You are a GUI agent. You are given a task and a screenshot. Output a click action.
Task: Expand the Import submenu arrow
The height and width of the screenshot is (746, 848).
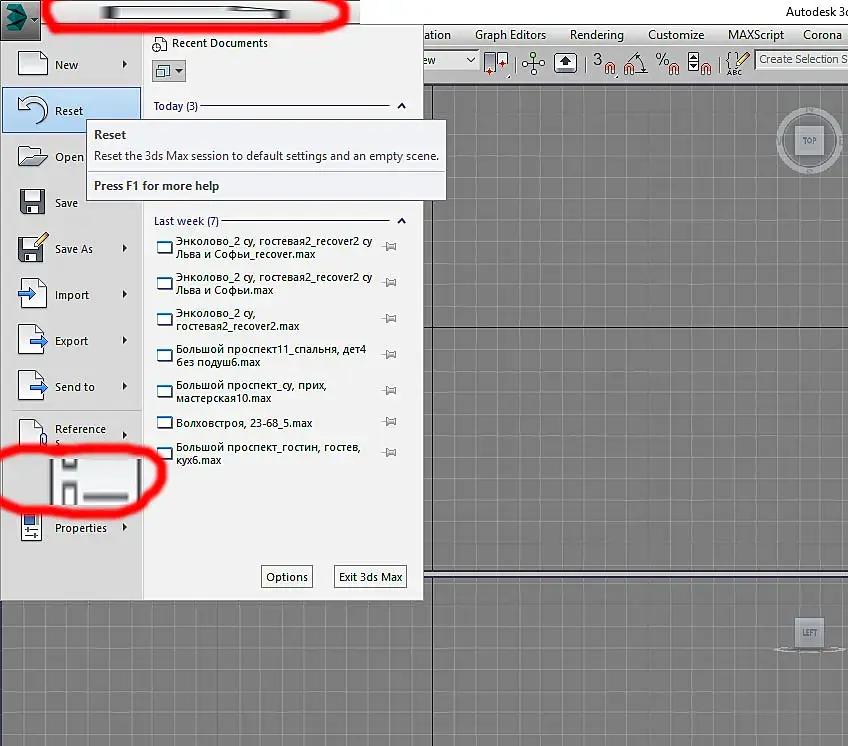tap(125, 294)
